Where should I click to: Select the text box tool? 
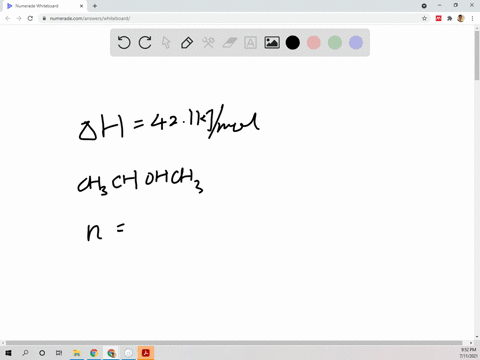(x=250, y=43)
